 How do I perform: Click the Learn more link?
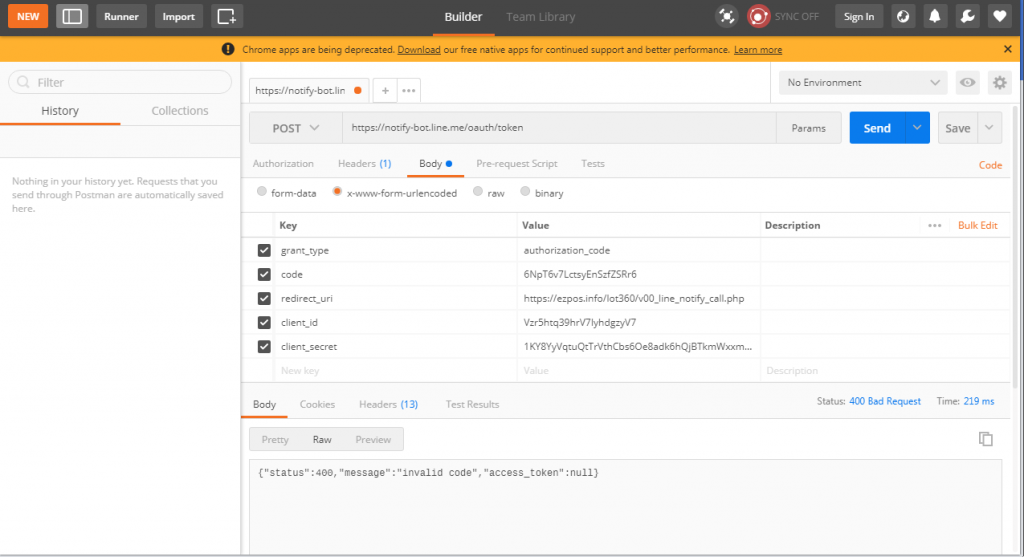(x=758, y=50)
